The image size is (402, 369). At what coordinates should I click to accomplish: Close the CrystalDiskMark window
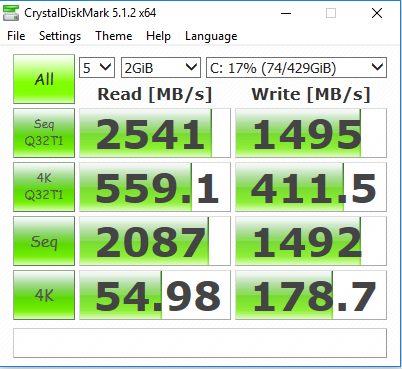pyautogui.click(x=377, y=13)
